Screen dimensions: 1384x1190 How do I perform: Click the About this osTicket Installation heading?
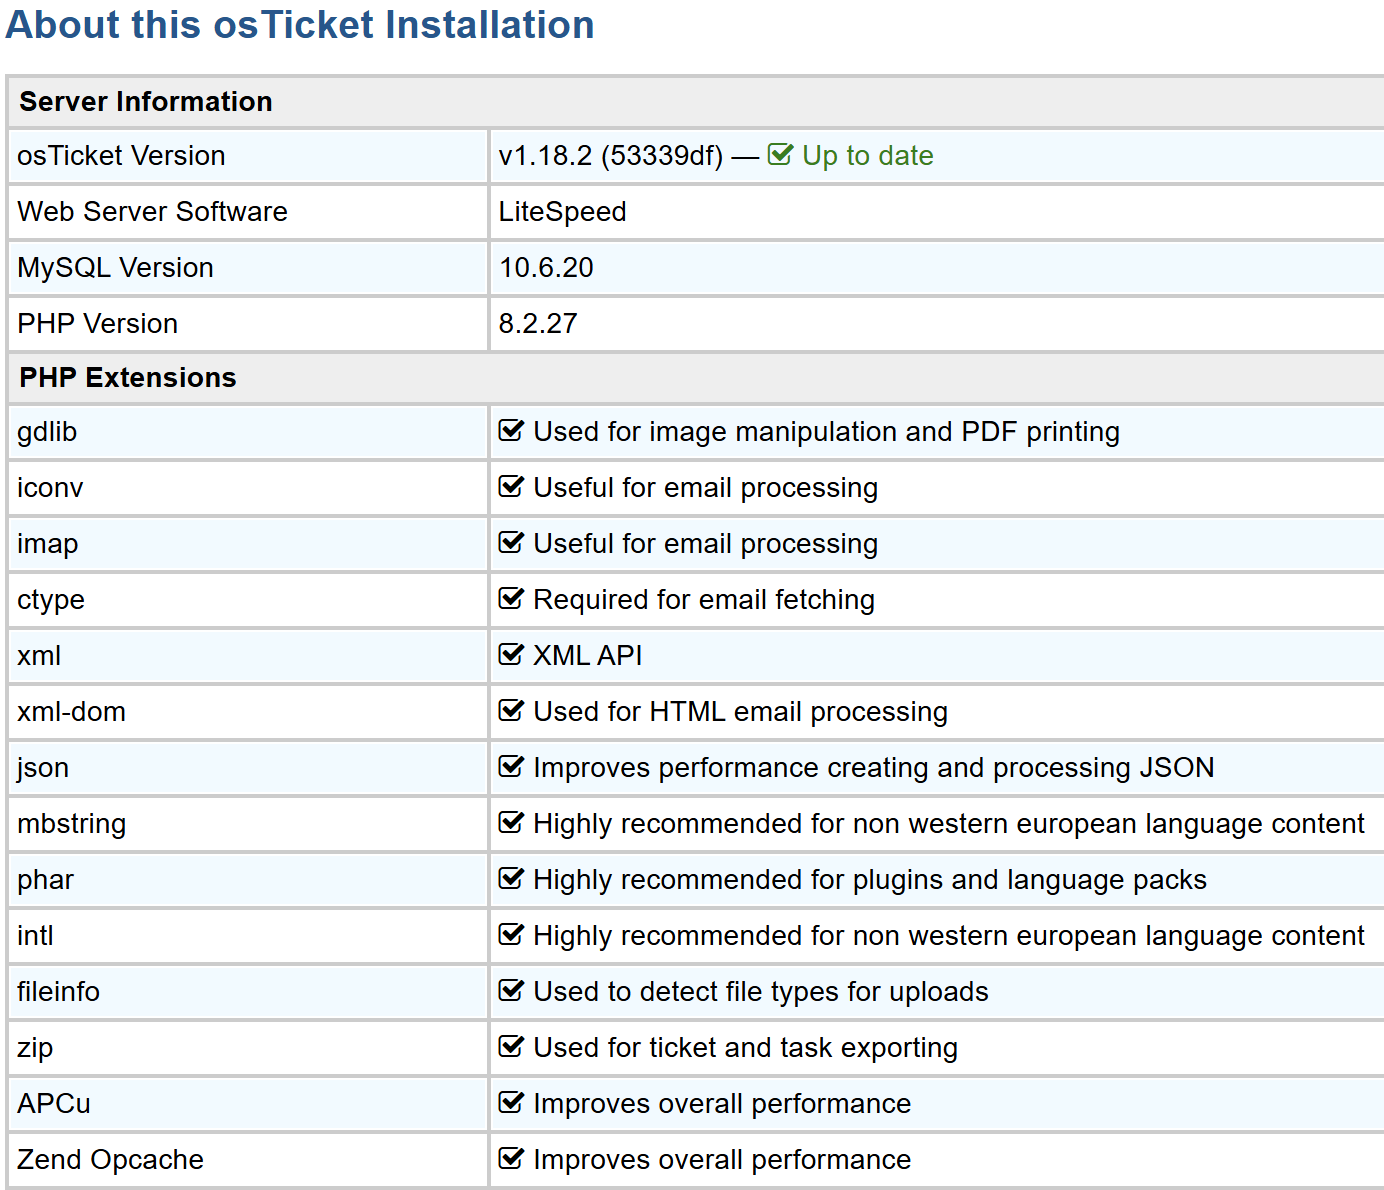click(x=300, y=25)
